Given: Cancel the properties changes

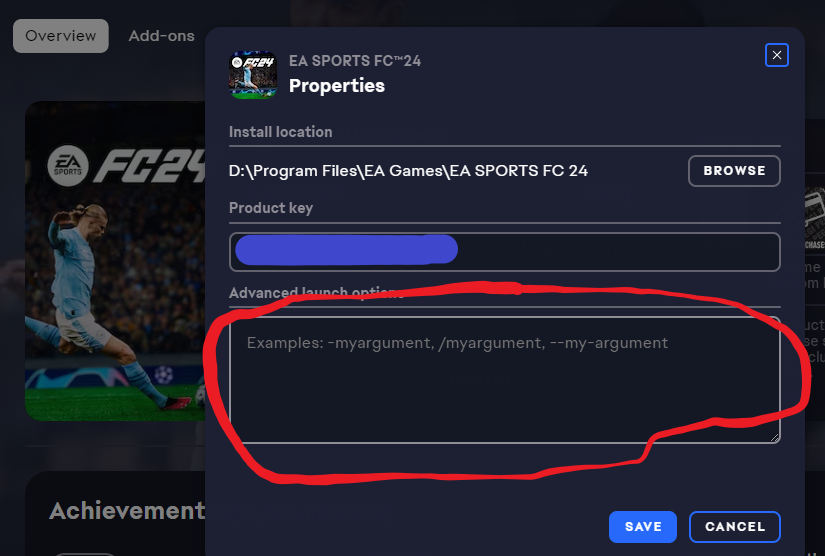Looking at the screenshot, I should point(735,527).
